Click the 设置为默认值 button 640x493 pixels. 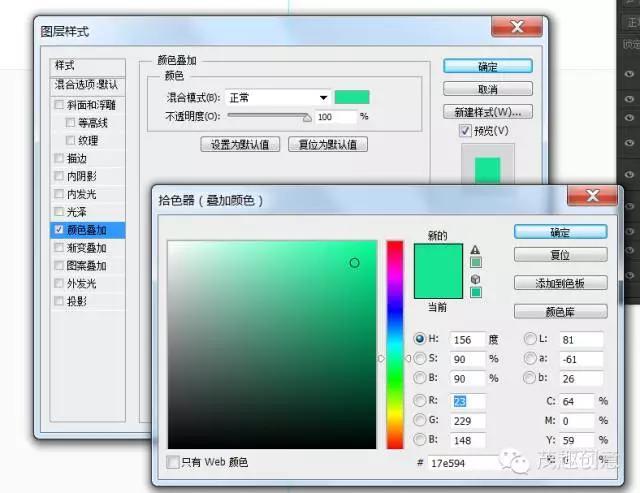coord(240,144)
